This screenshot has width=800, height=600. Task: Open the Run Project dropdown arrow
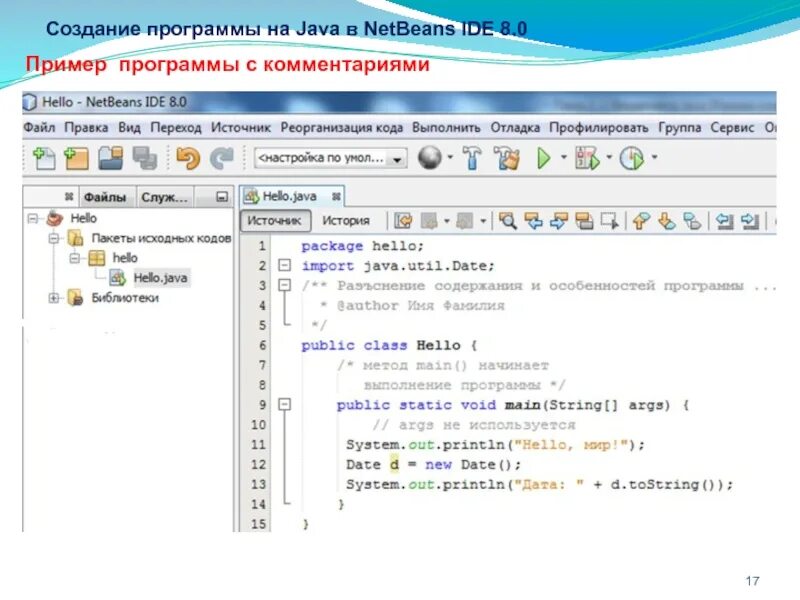click(x=564, y=158)
